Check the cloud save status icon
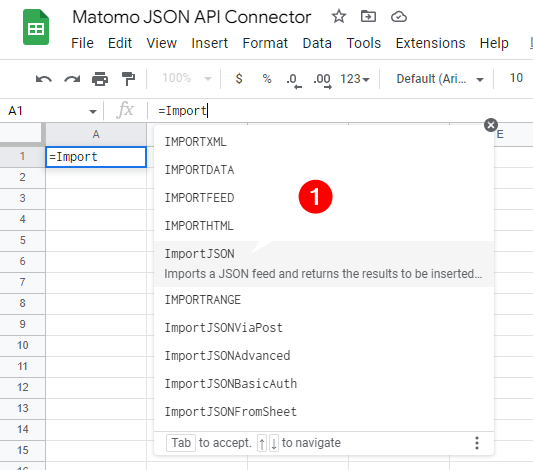This screenshot has width=533, height=470. [x=398, y=16]
